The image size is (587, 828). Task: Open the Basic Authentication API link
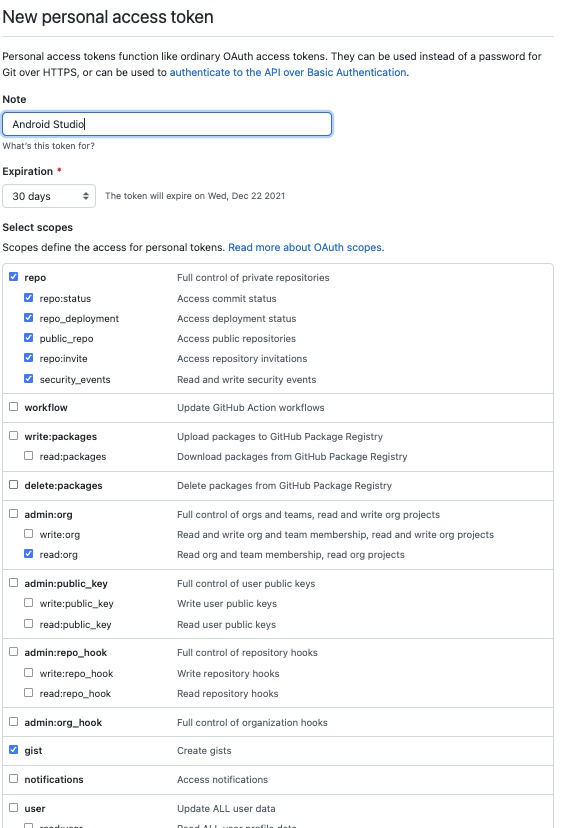pos(288,72)
